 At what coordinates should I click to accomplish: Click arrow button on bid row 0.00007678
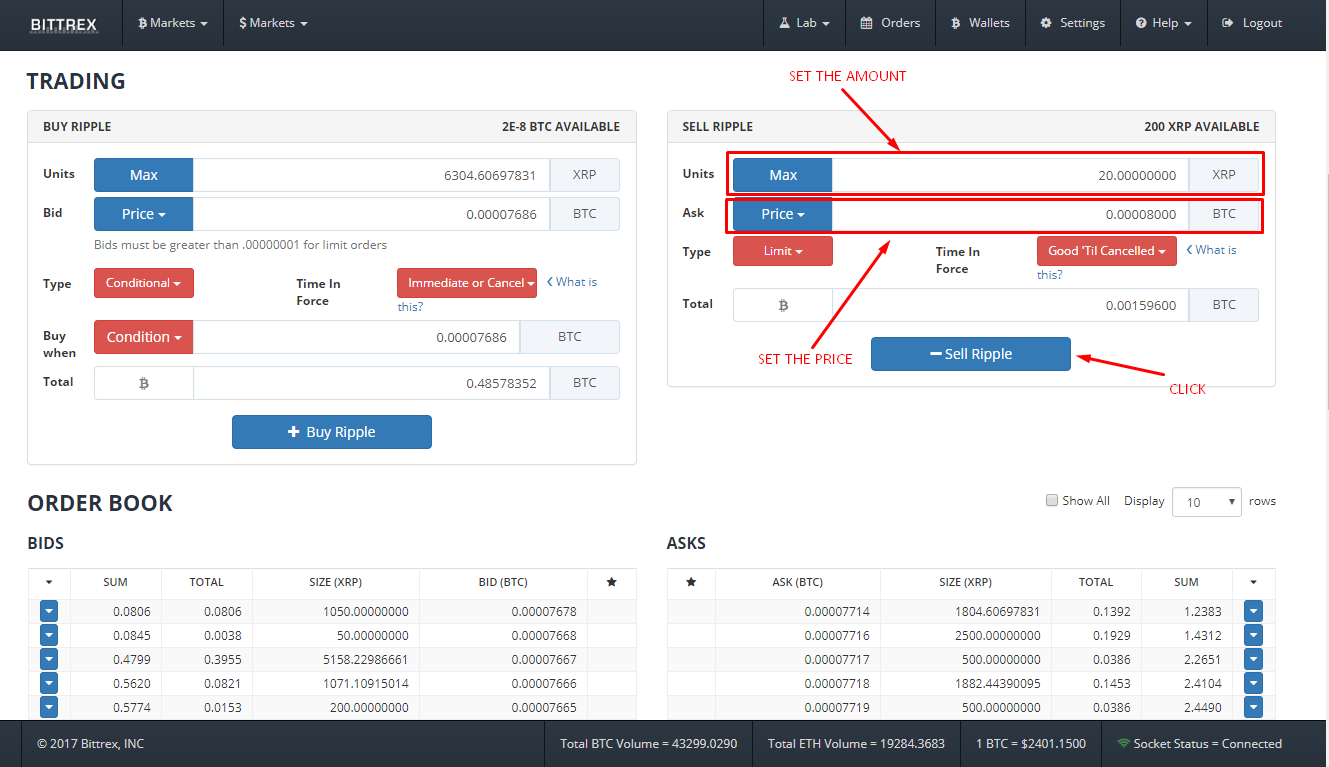[49, 611]
